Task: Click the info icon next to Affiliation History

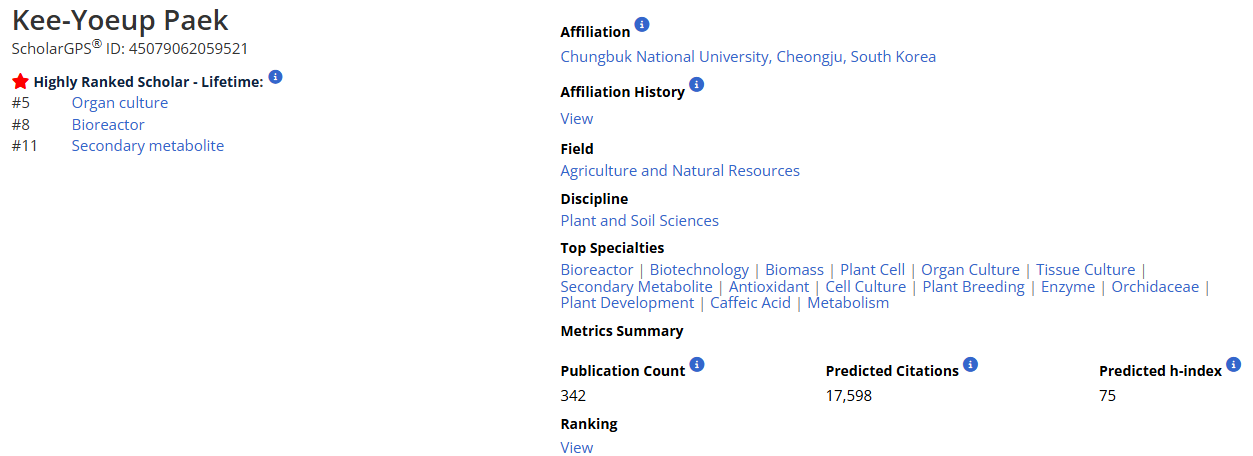Action: point(697,85)
